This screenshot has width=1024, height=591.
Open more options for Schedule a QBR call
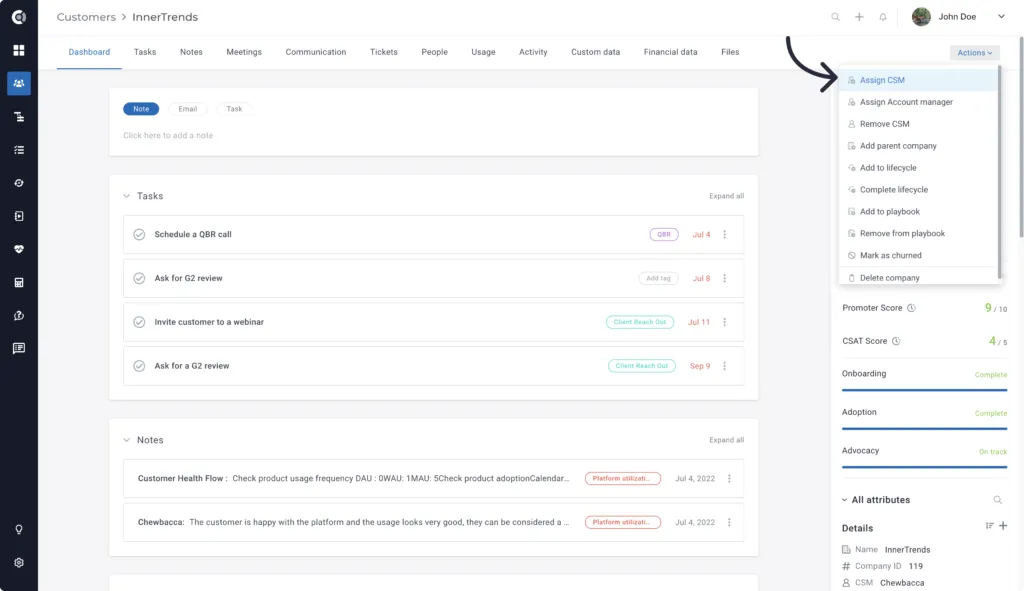(x=724, y=234)
